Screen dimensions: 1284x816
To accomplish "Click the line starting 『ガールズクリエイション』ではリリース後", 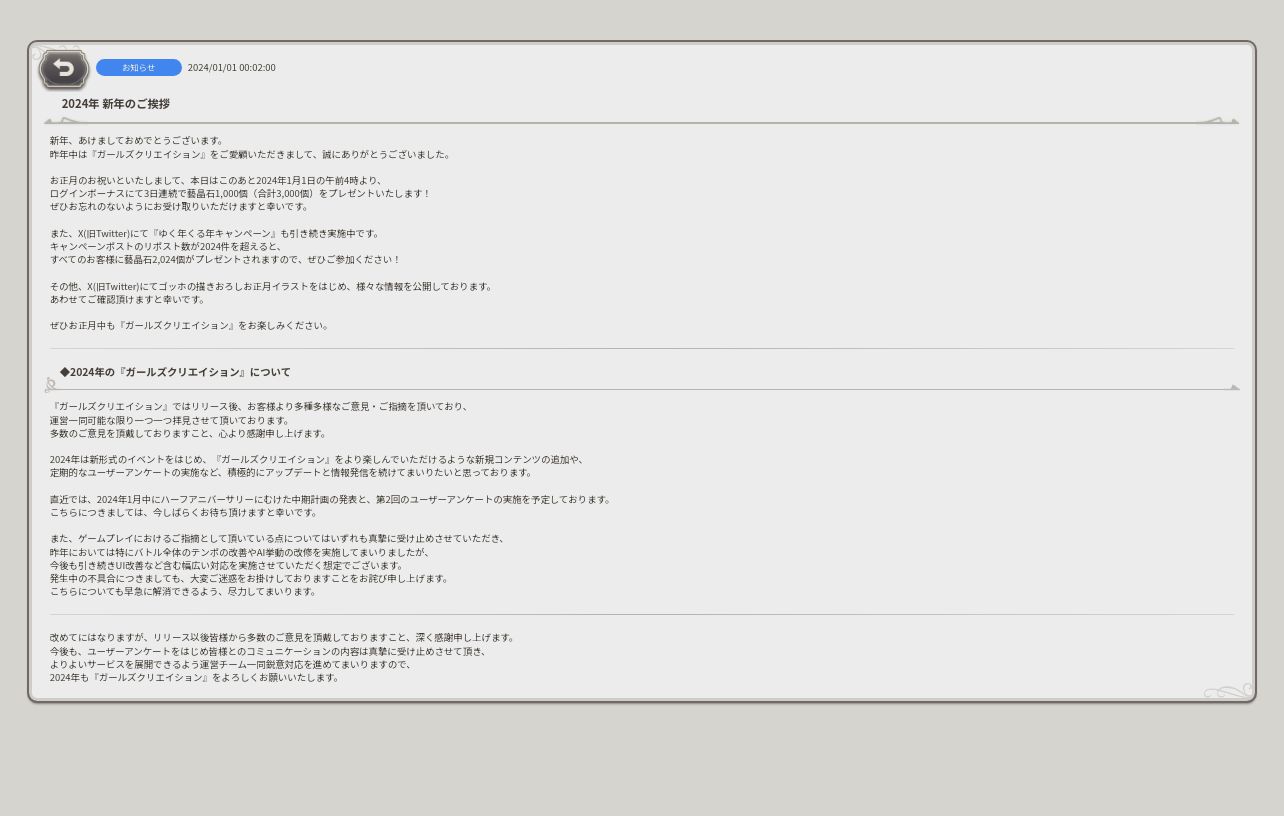I will click(x=260, y=407).
